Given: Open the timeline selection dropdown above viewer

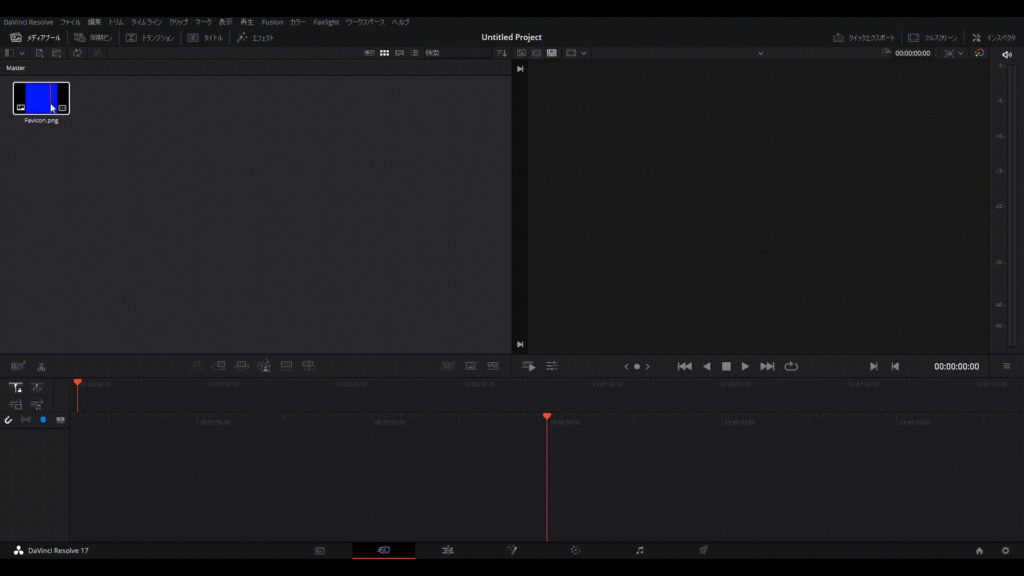Looking at the screenshot, I should (760, 53).
